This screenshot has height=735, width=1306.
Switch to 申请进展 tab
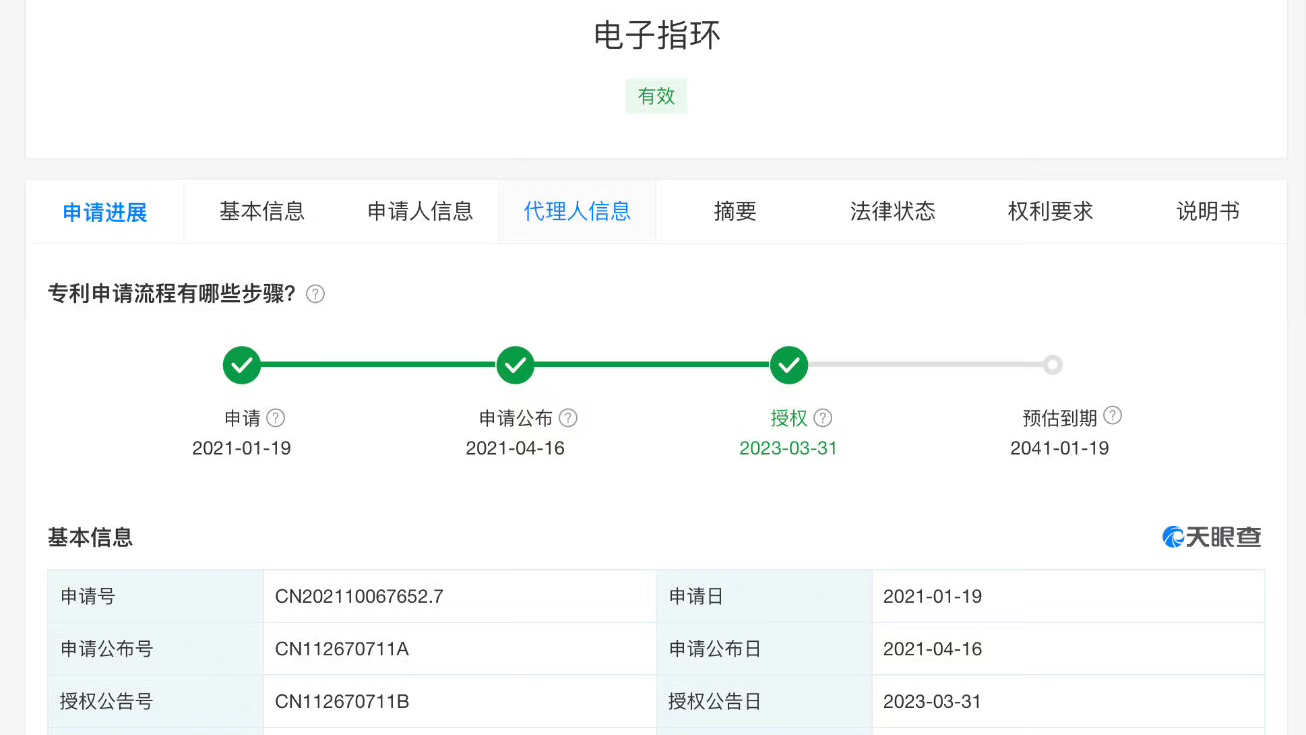(105, 212)
